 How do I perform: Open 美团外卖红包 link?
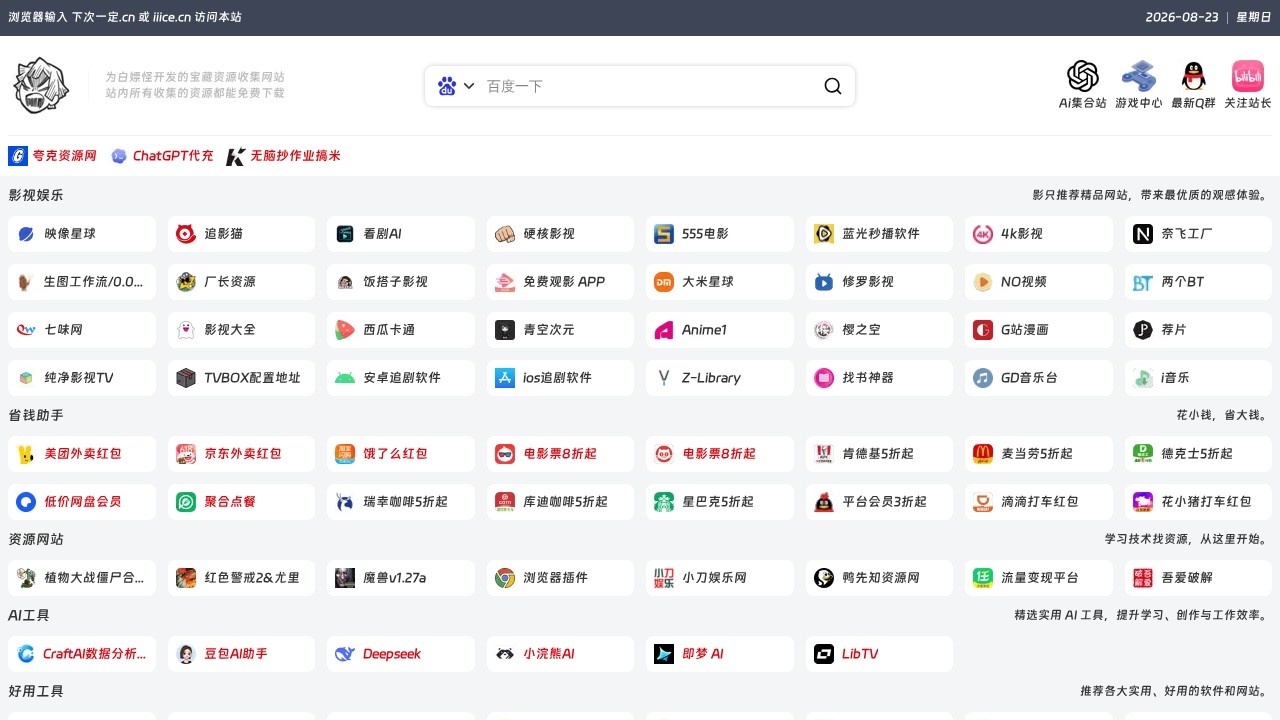tap(82, 454)
